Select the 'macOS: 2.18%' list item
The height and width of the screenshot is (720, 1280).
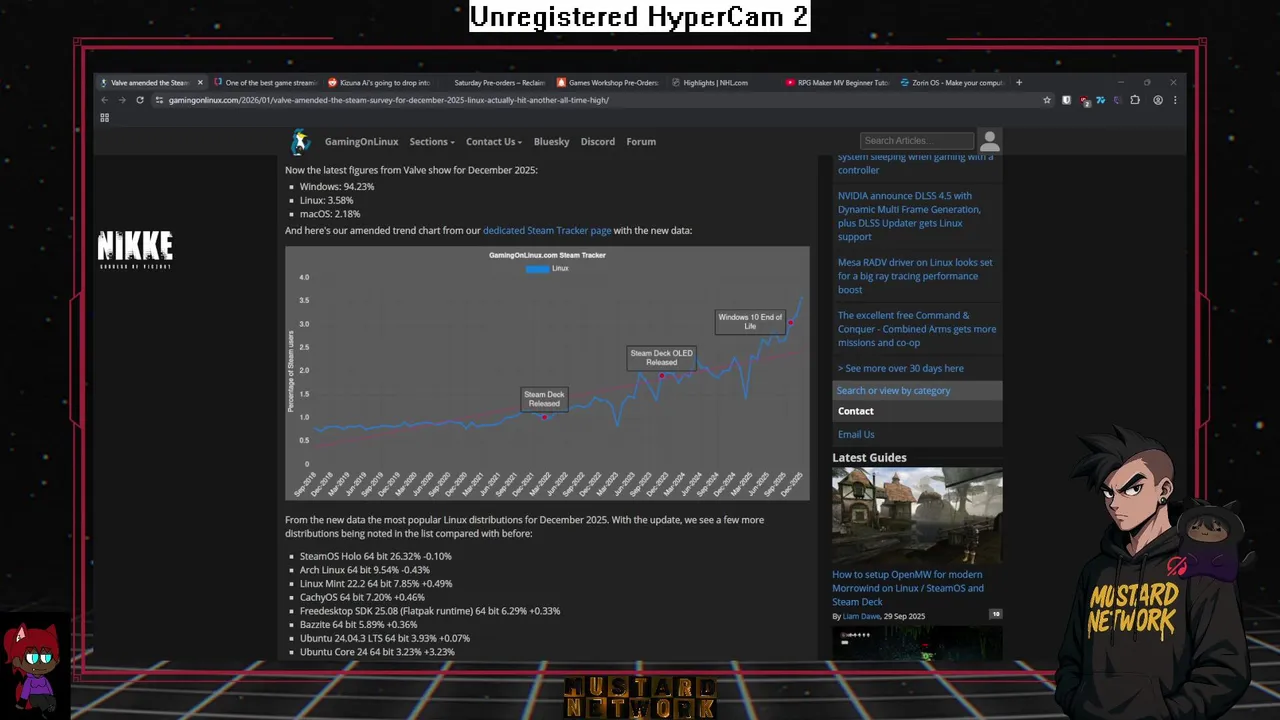coord(330,214)
